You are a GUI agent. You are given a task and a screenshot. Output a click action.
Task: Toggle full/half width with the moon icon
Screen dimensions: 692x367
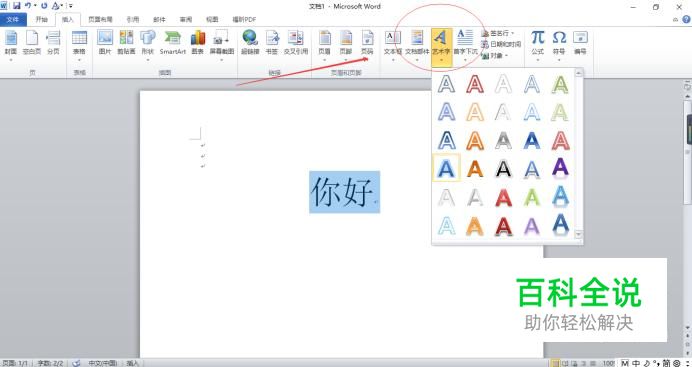pos(647,363)
